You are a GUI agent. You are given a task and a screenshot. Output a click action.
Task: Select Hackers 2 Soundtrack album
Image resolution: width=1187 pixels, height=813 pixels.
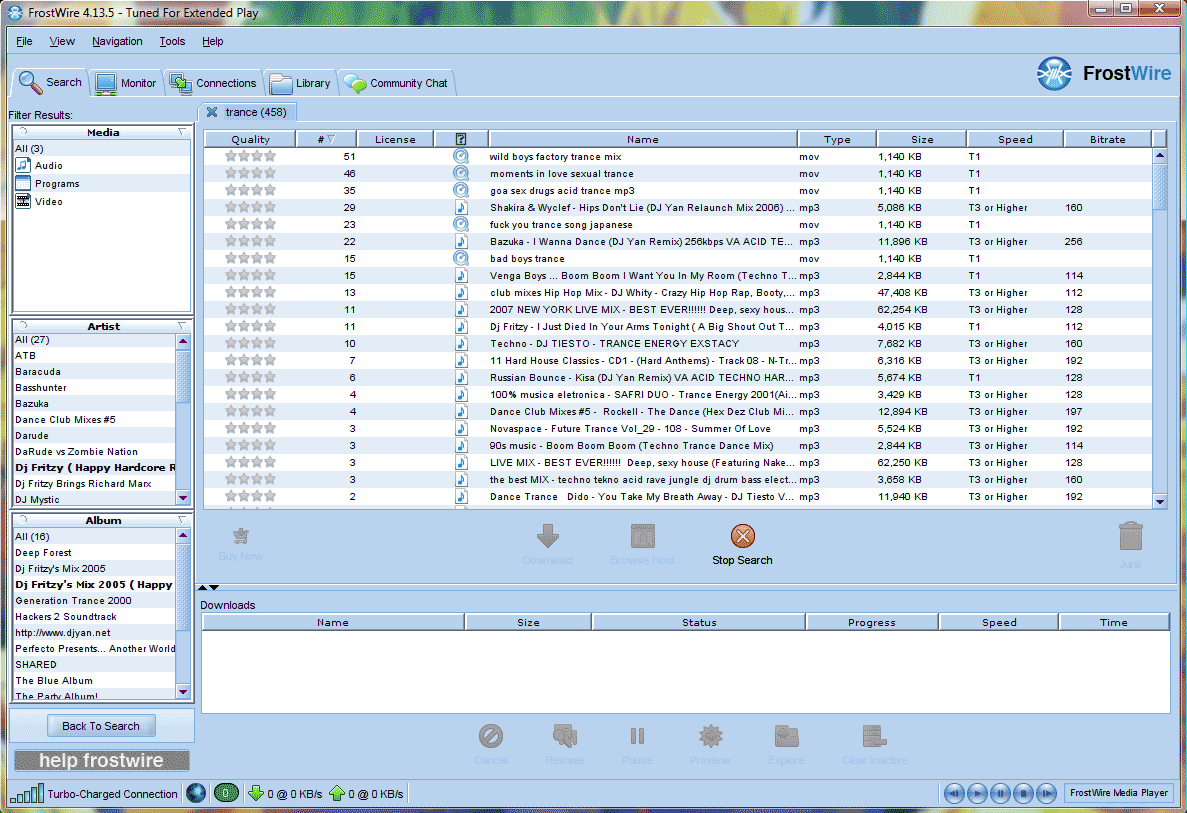[95, 616]
